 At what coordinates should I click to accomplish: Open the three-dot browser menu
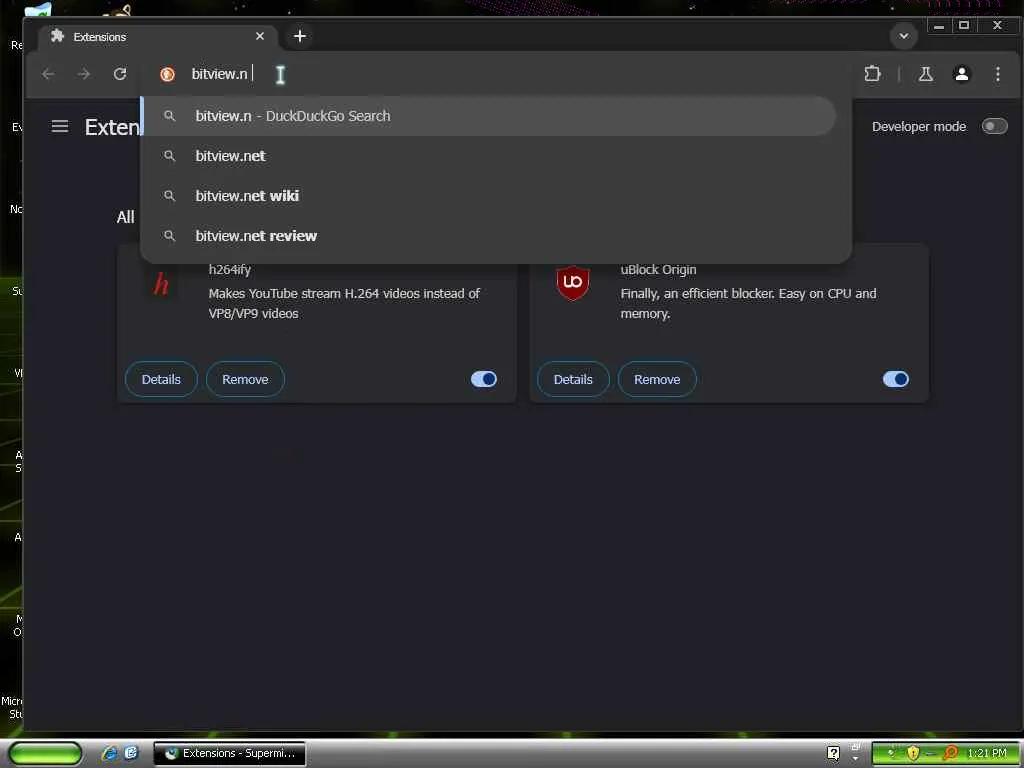coord(997,74)
